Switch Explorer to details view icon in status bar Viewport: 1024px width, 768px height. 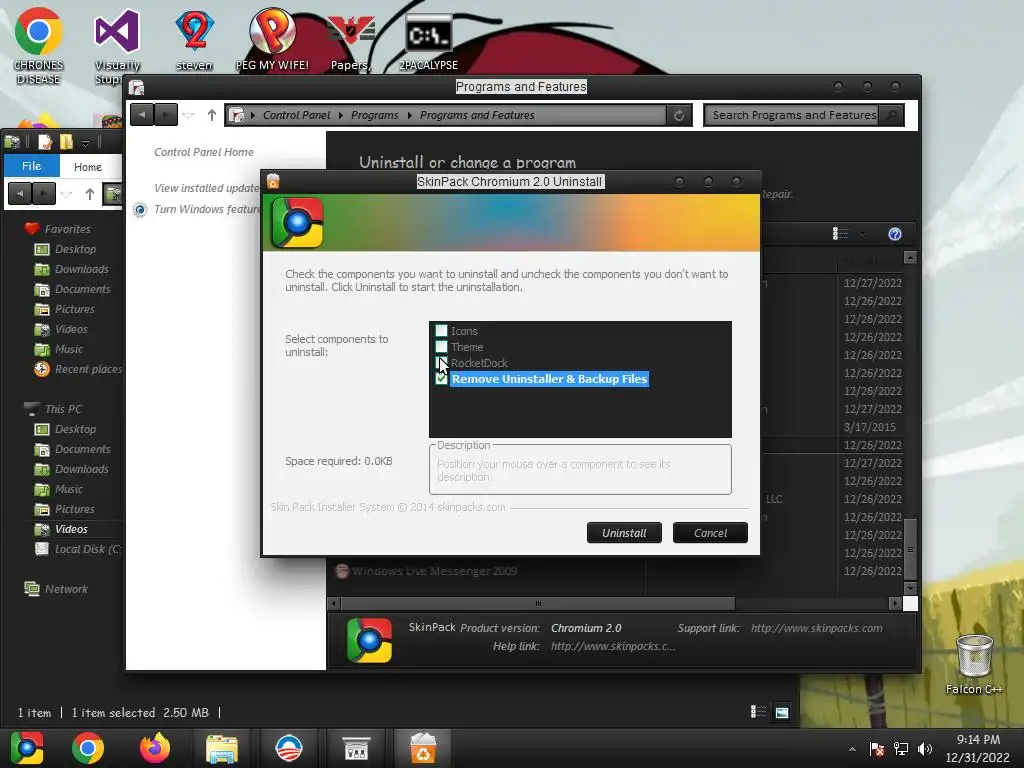(x=758, y=711)
